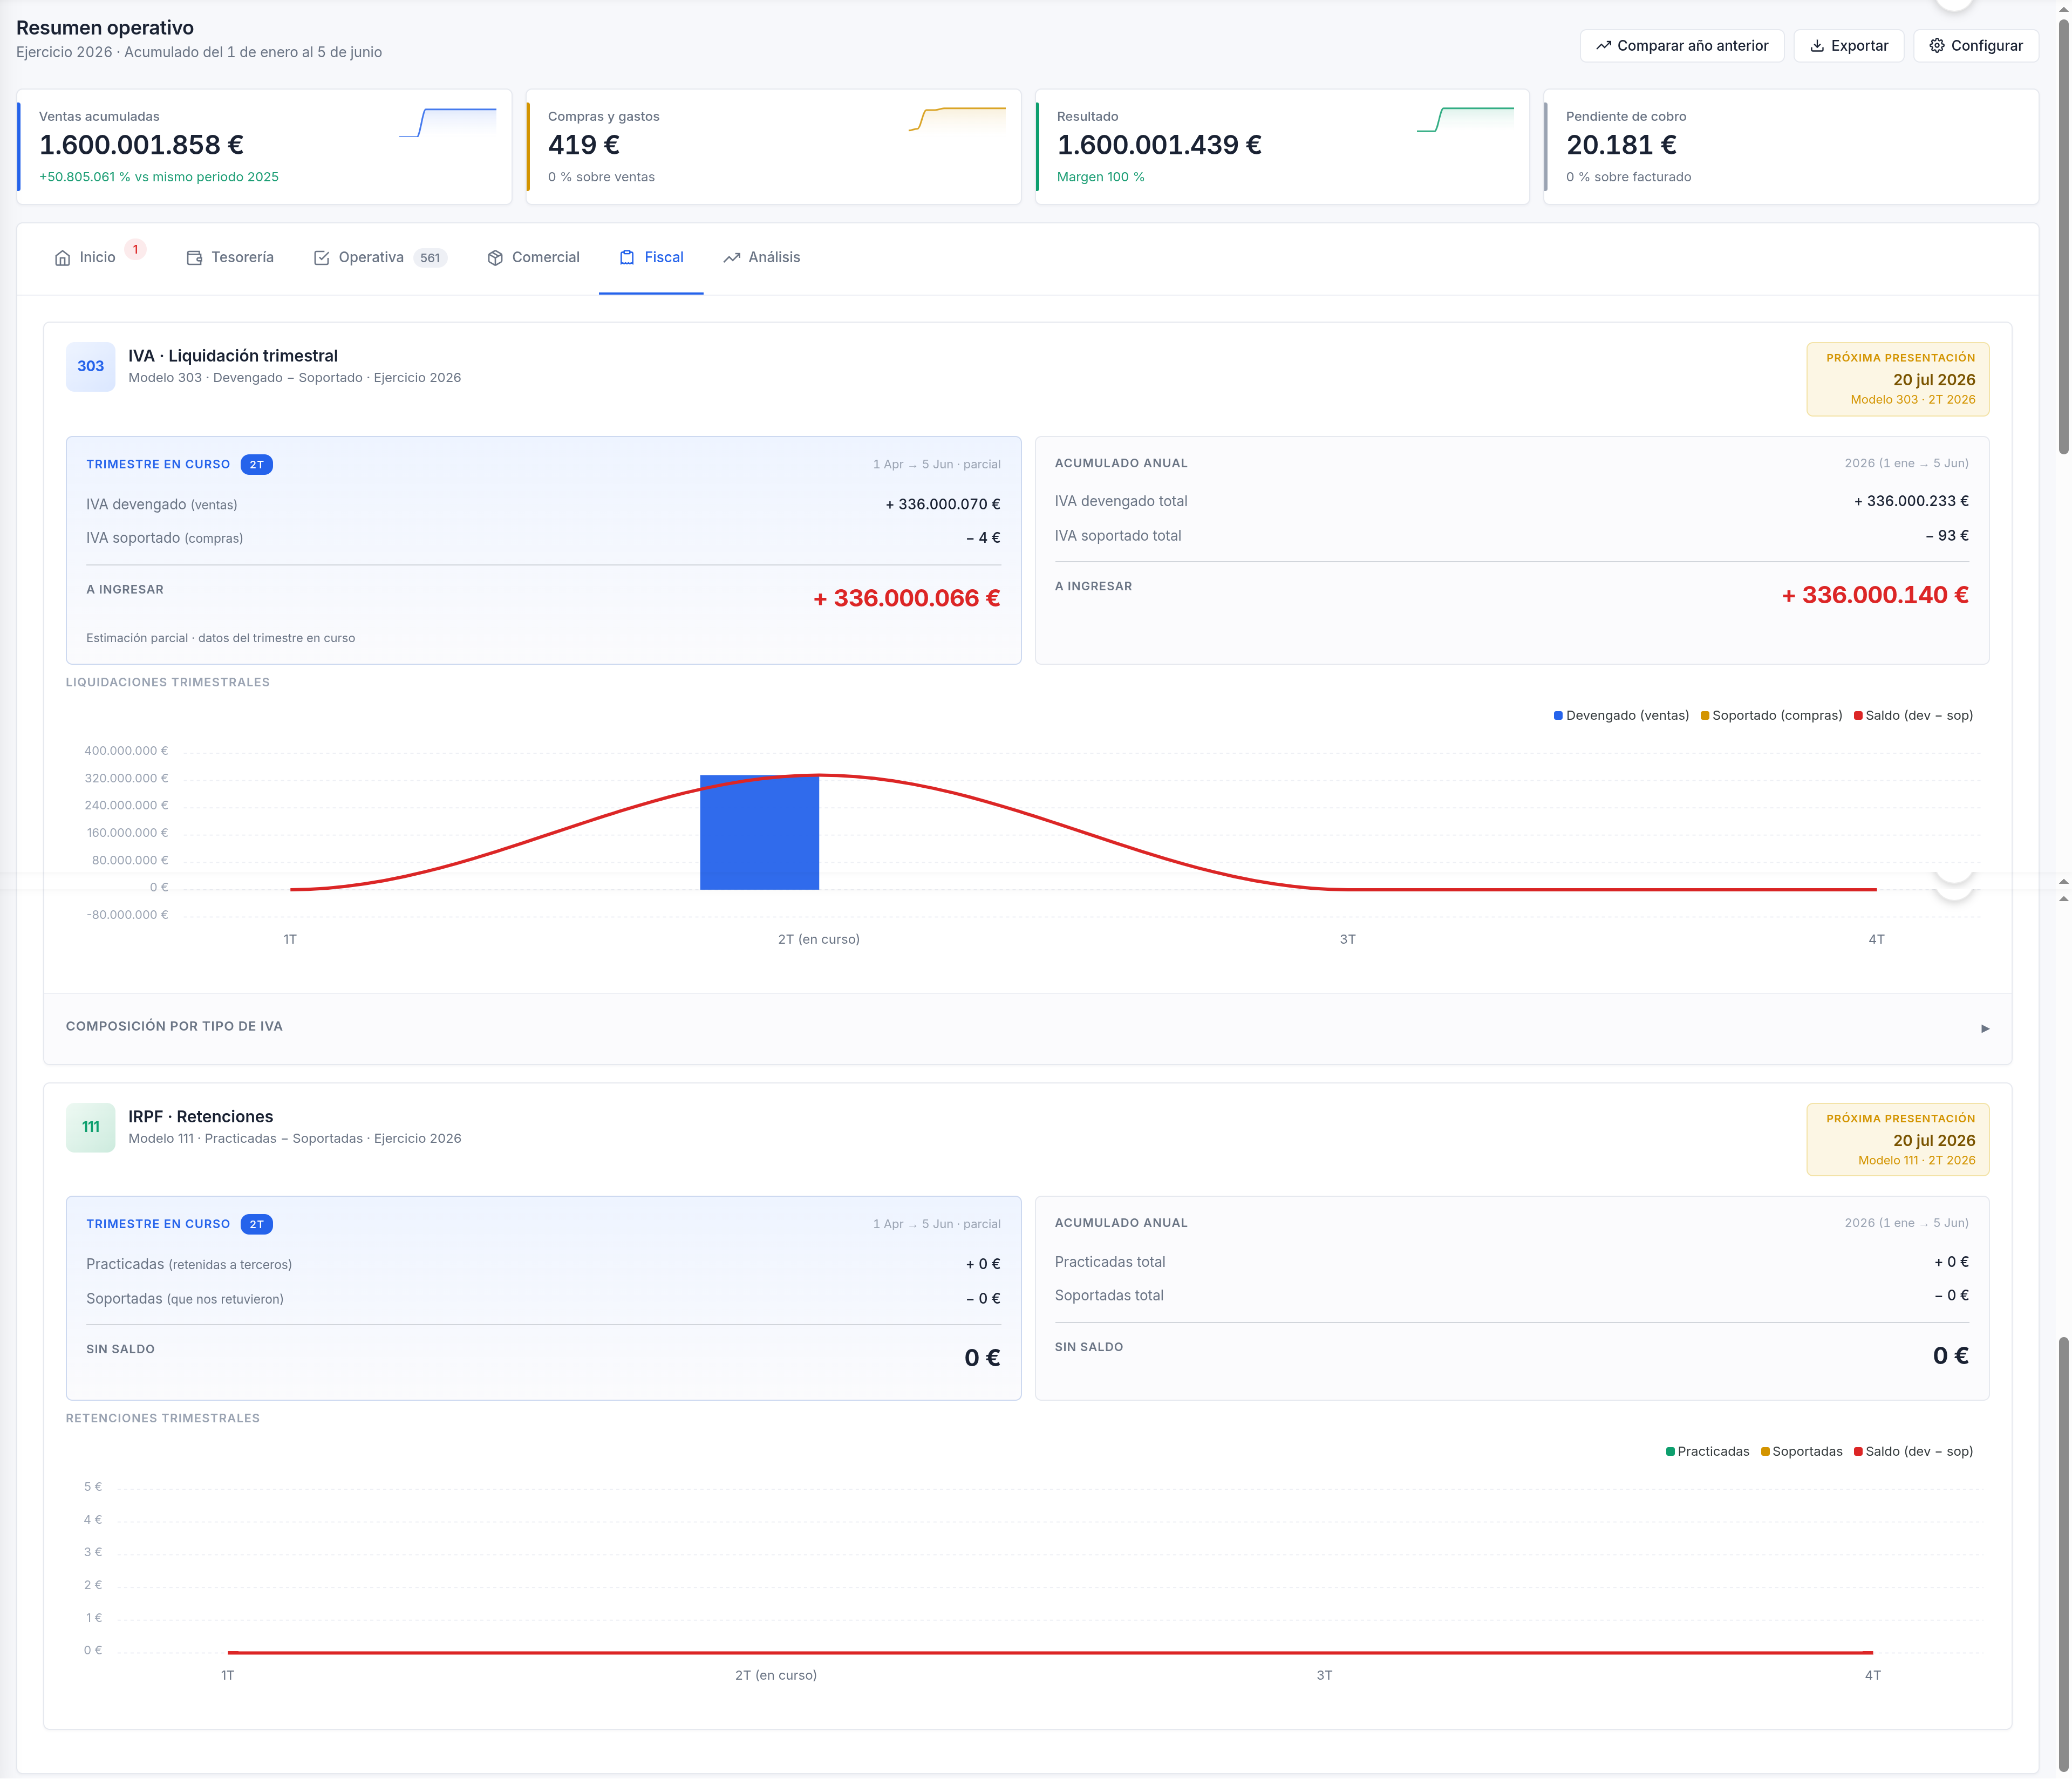The height and width of the screenshot is (1786, 2072).
Task: Click the Resultado sparkline chart
Action: pos(1466,120)
